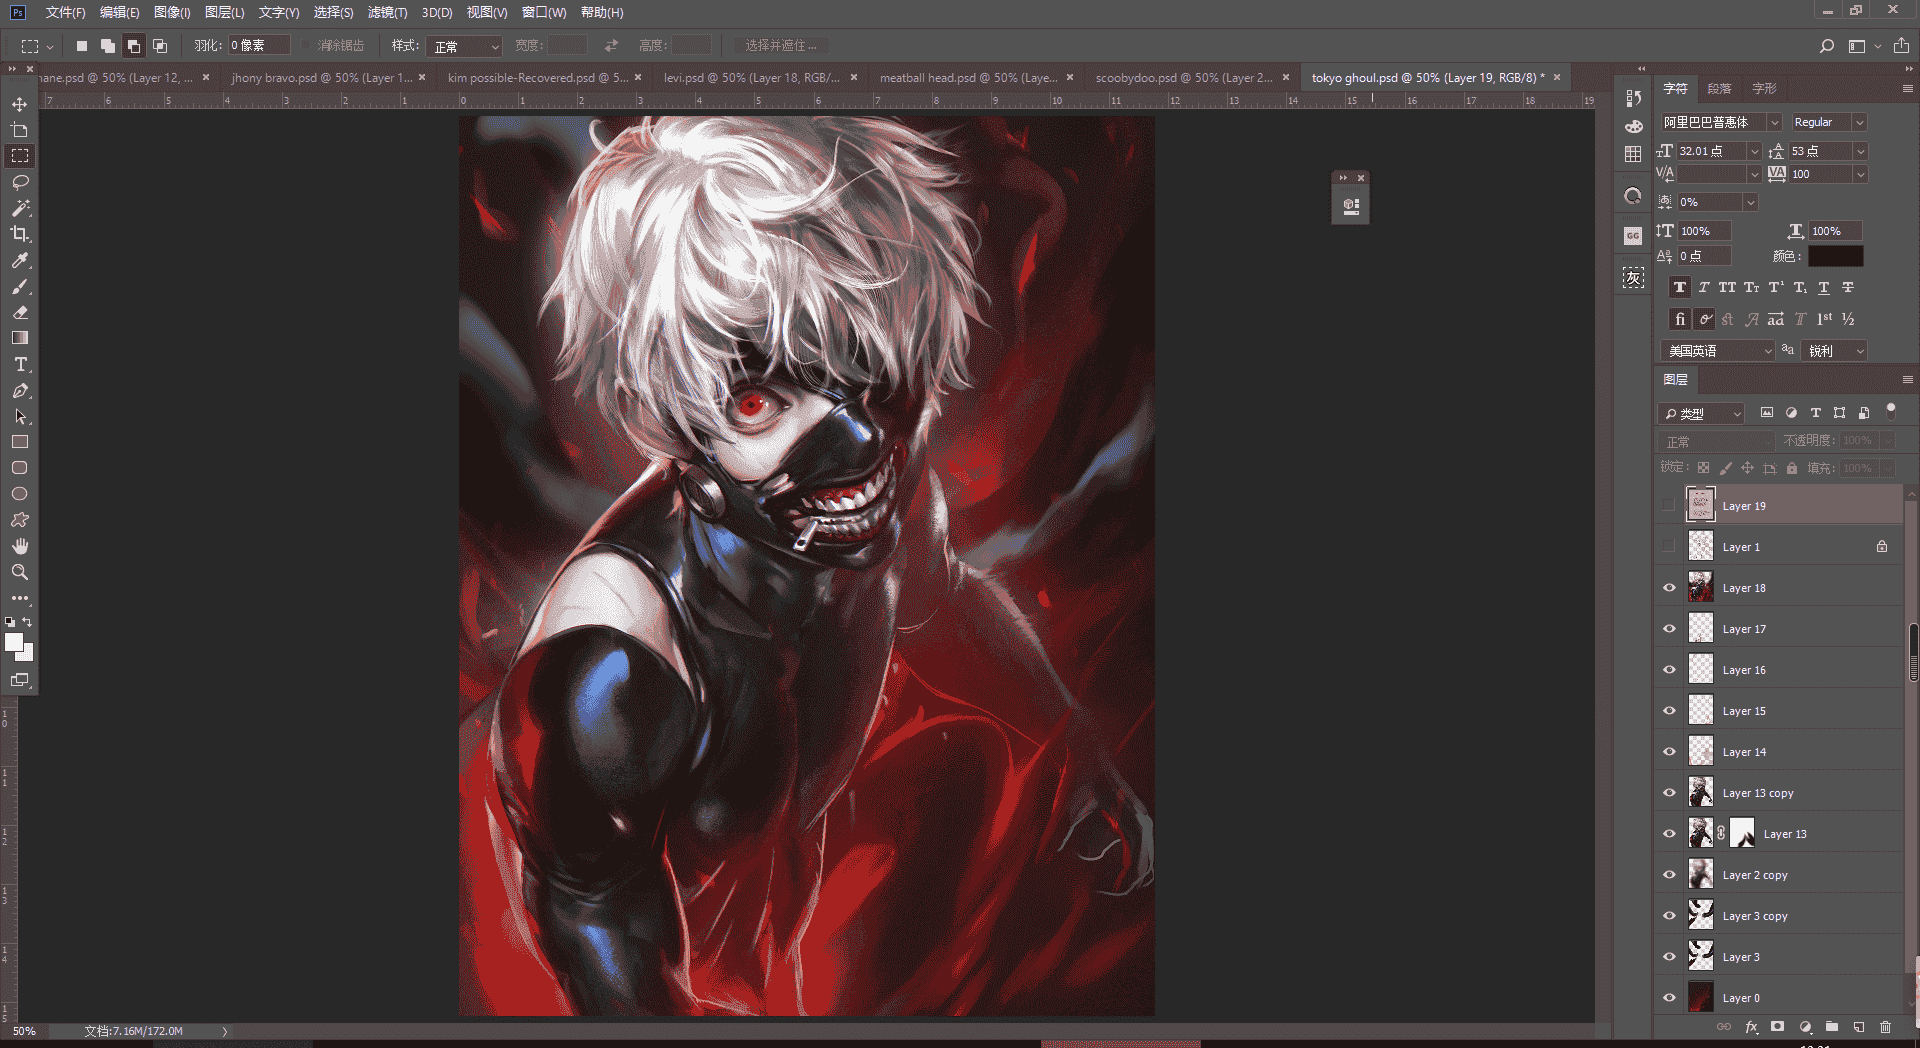Viewport: 1920px width, 1048px height.
Task: Open the Image menu
Action: click(x=172, y=12)
